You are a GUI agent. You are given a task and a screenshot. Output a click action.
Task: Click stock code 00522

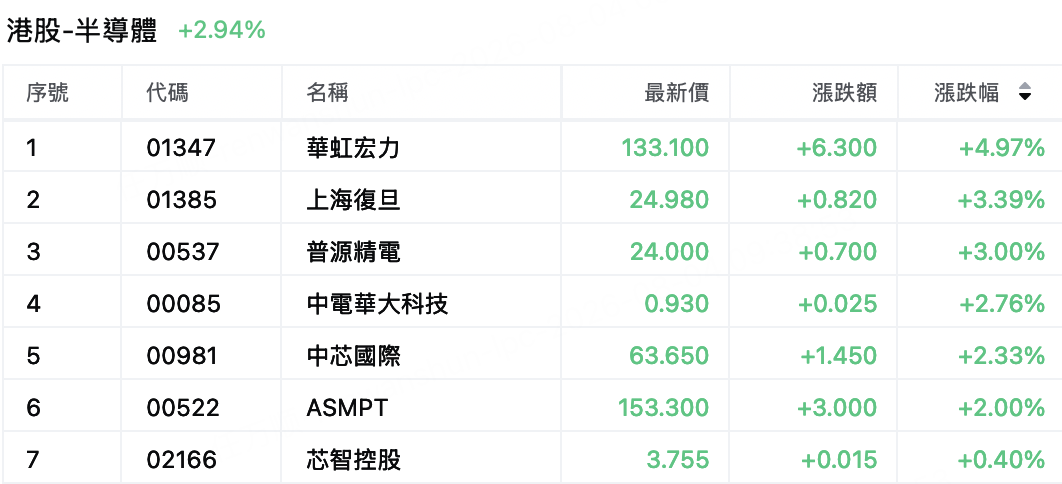183,408
